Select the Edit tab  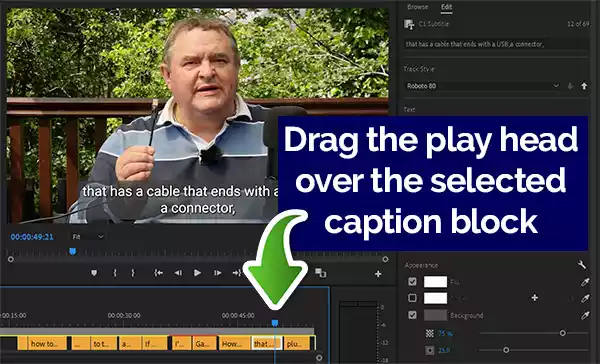(x=446, y=7)
